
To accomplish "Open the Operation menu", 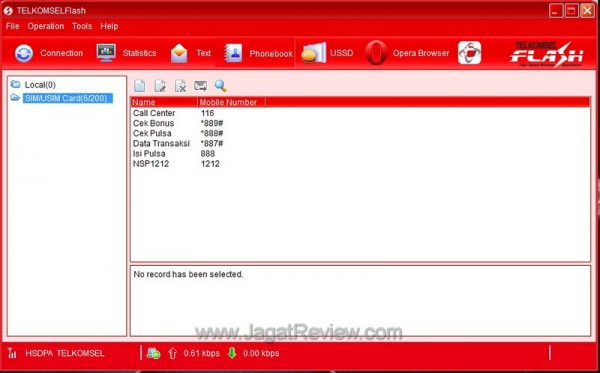I will (46, 26).
